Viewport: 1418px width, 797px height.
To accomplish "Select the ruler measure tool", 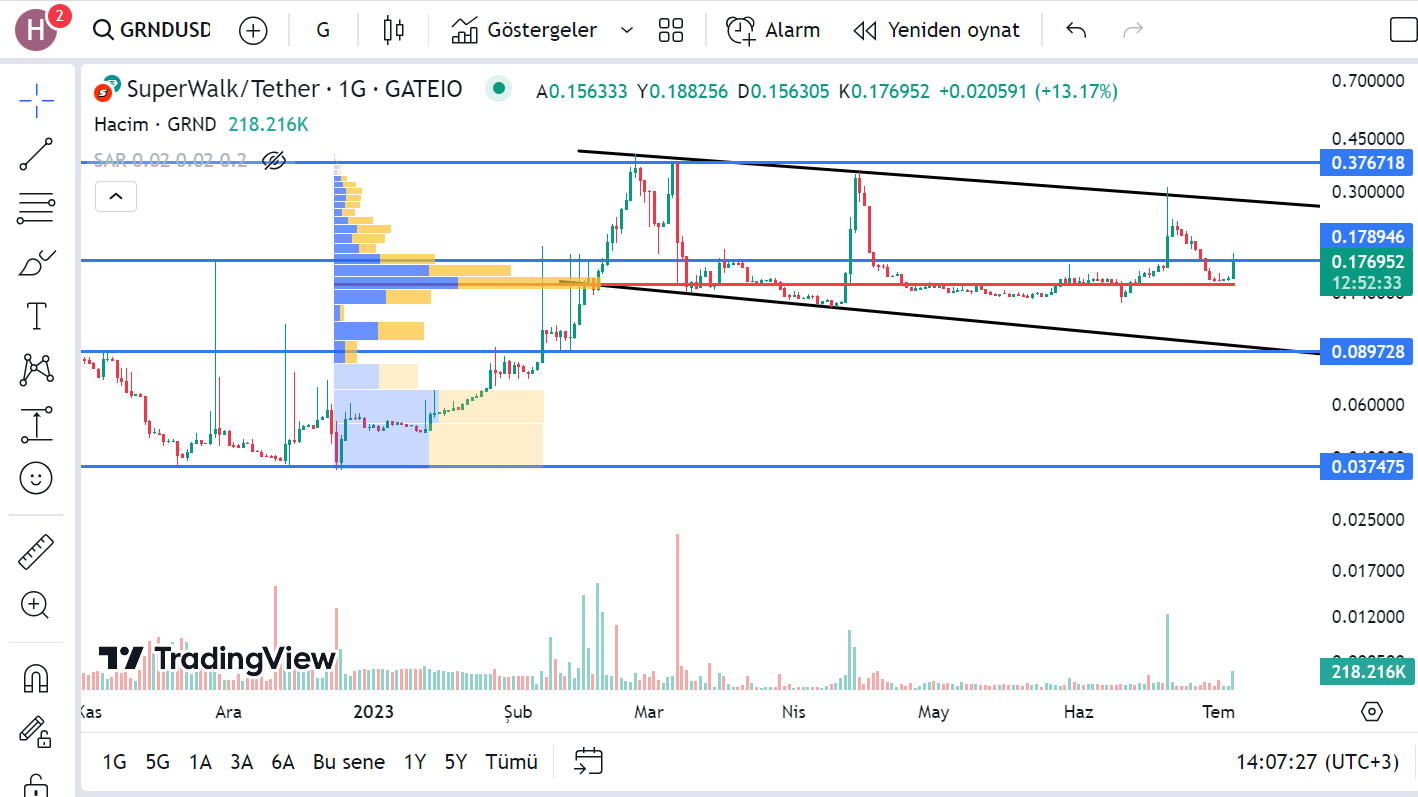I will tap(36, 551).
